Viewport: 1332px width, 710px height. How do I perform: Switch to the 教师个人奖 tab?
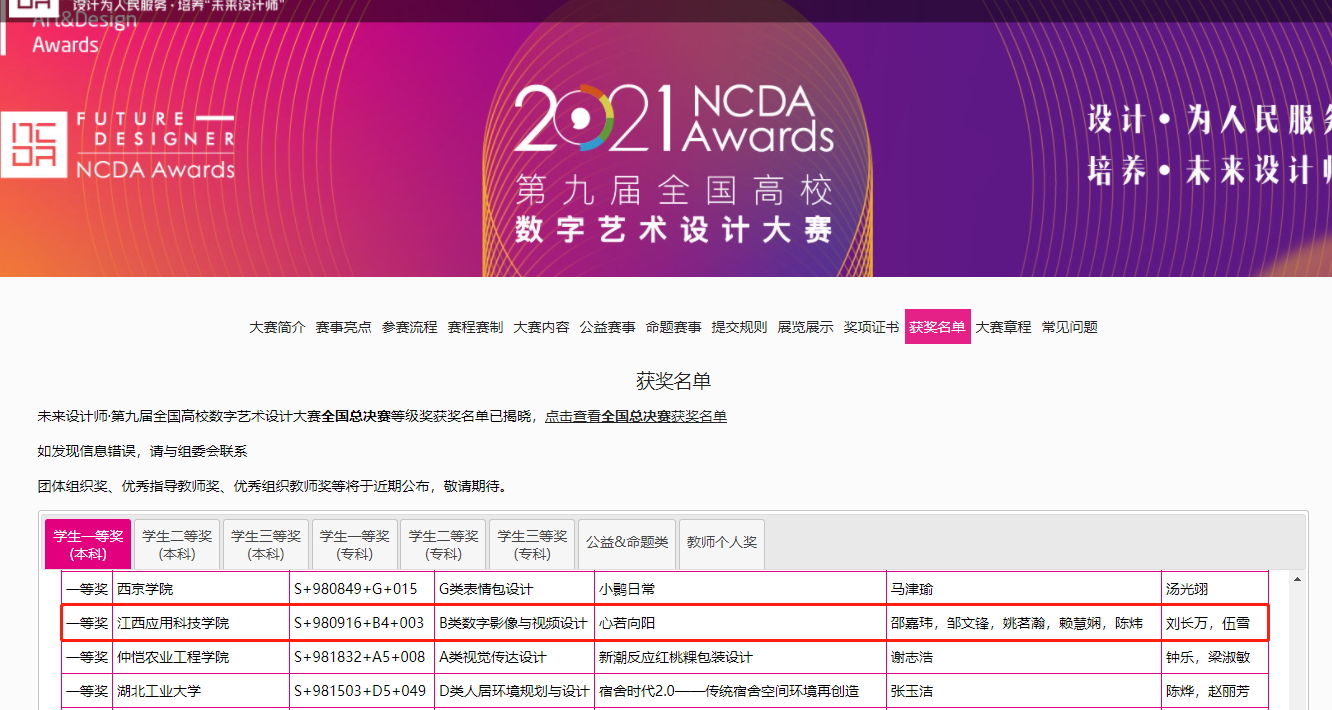pyautogui.click(x=722, y=542)
